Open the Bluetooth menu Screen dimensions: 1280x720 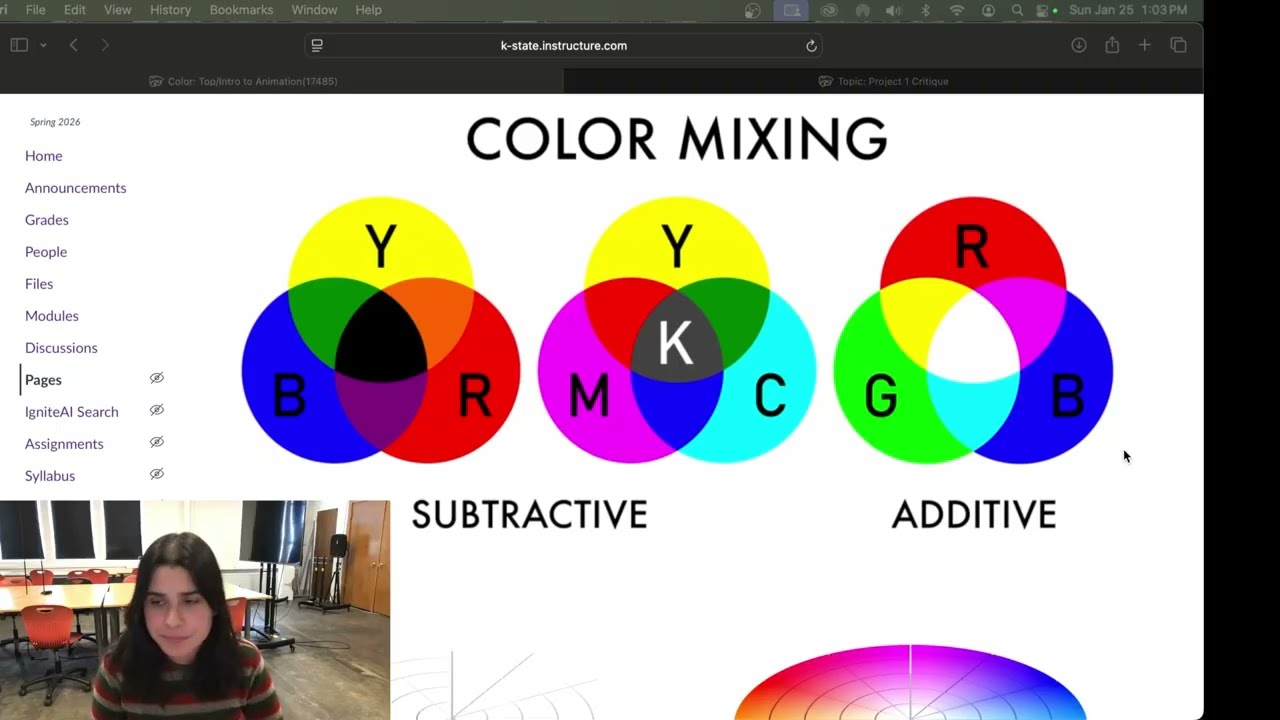[x=925, y=10]
